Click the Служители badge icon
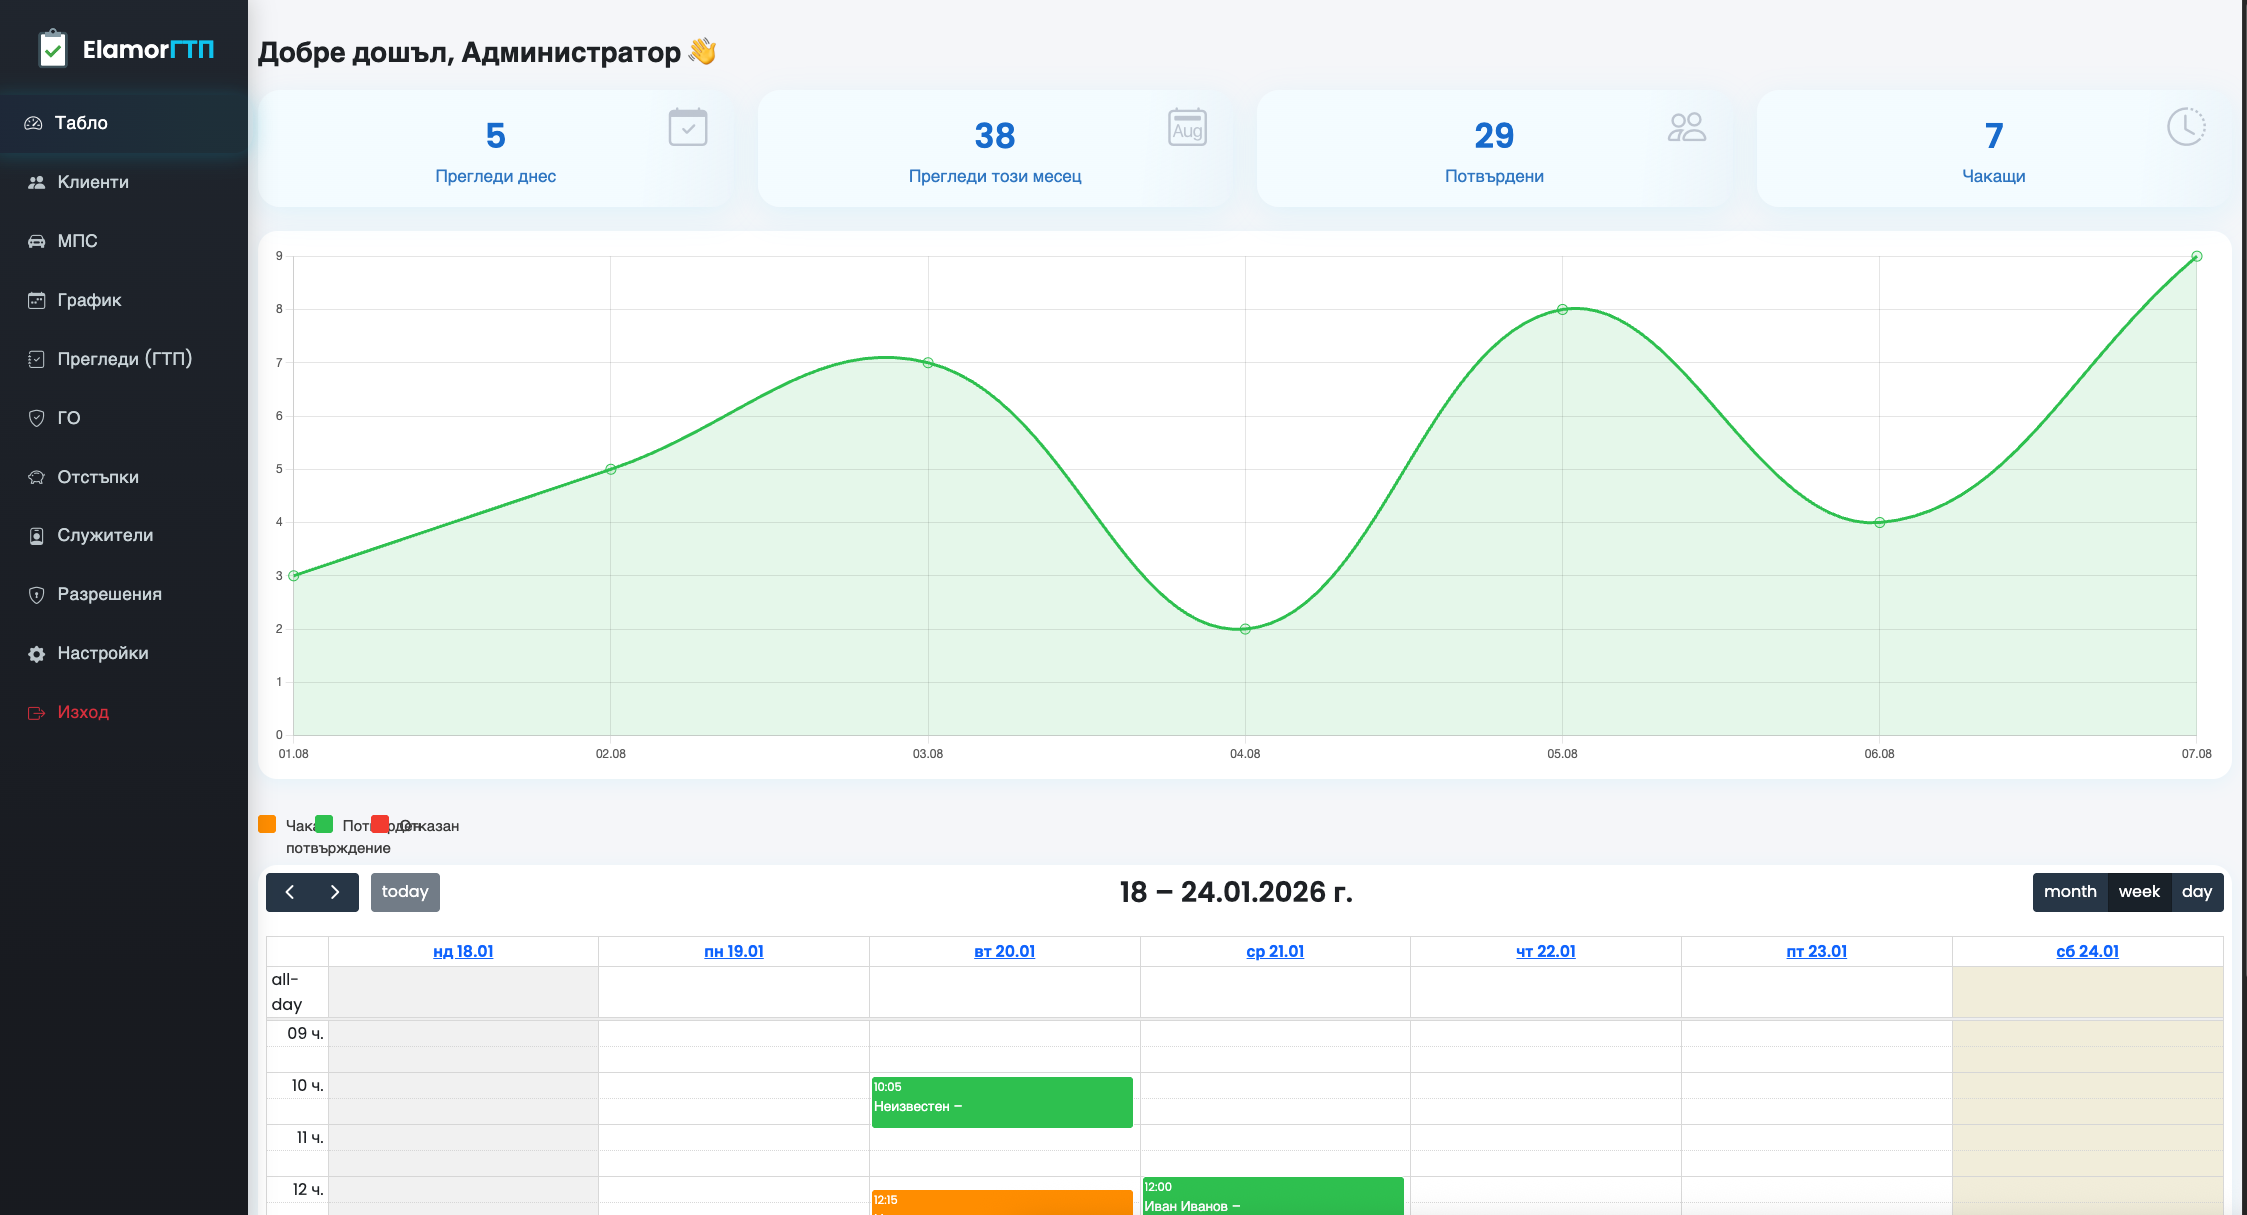The image size is (2247, 1215). (37, 536)
